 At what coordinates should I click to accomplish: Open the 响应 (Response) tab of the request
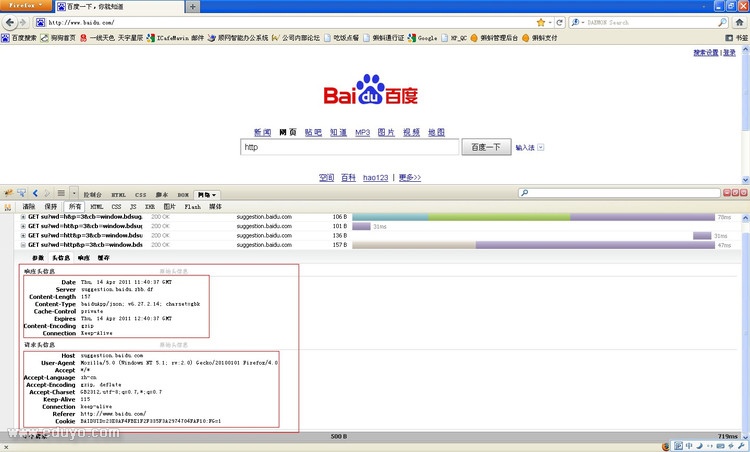click(84, 257)
